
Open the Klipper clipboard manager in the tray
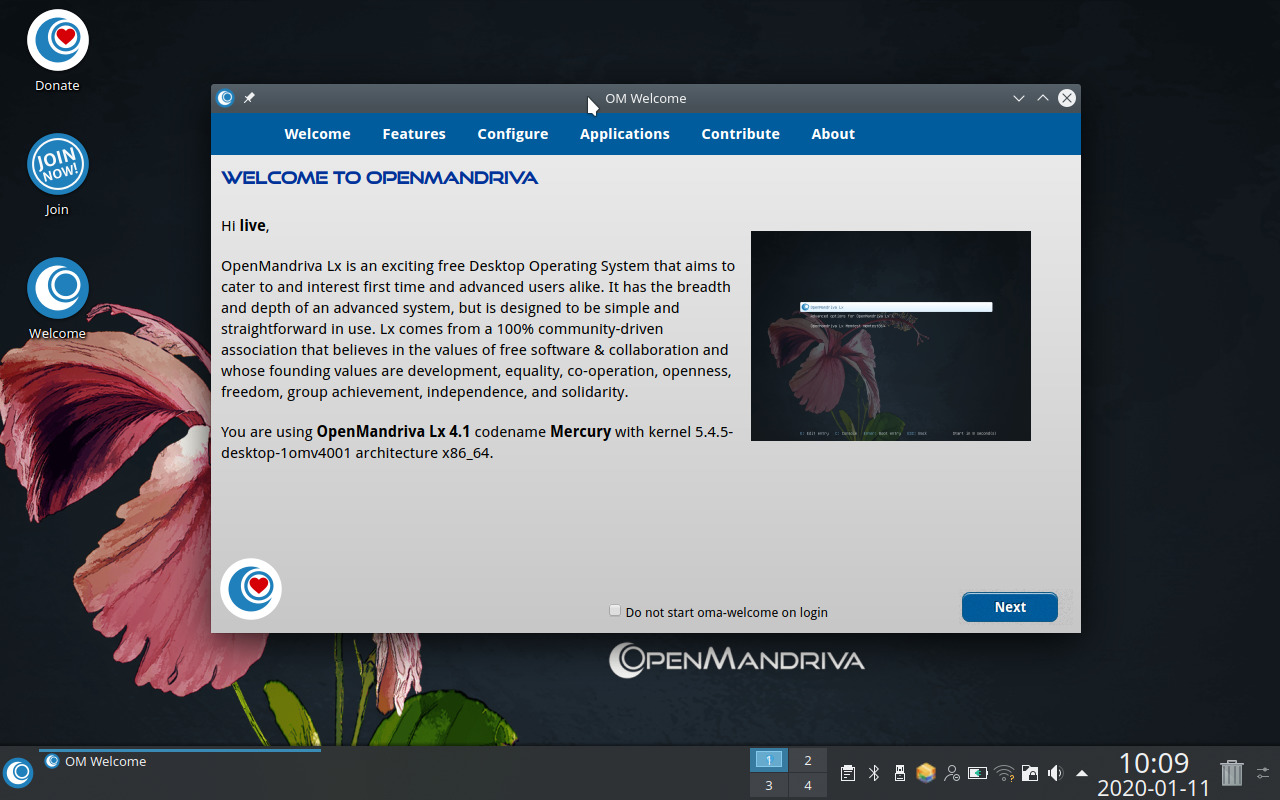[x=847, y=772]
